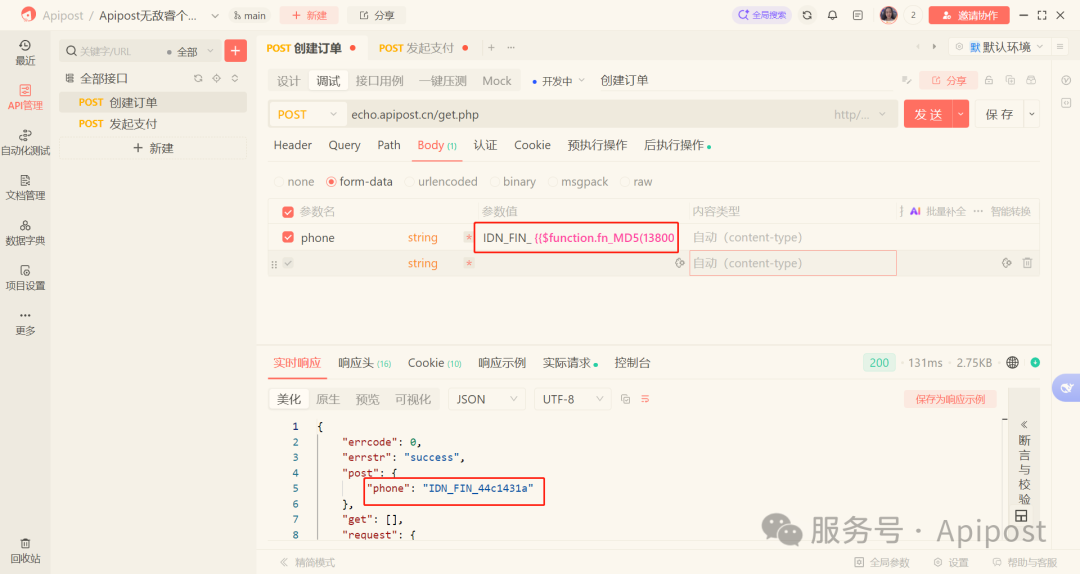Select the none body type
The width and height of the screenshot is (1080, 574).
tap(294, 182)
